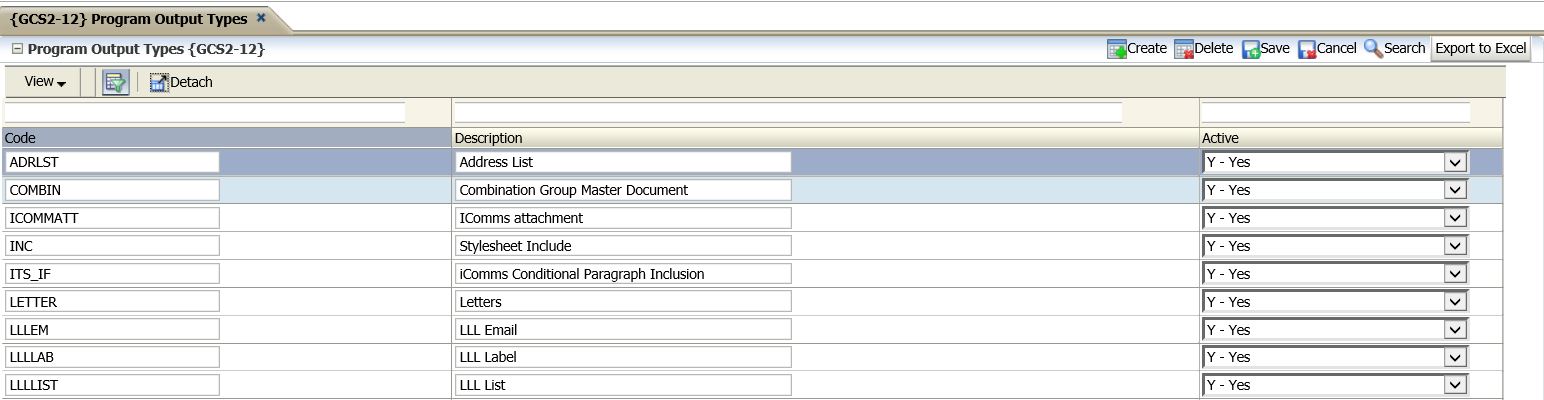Viewport: 1544px width, 400px height.
Task: Close the {GCS2-12} Program Output Types tab
Action: tap(261, 18)
